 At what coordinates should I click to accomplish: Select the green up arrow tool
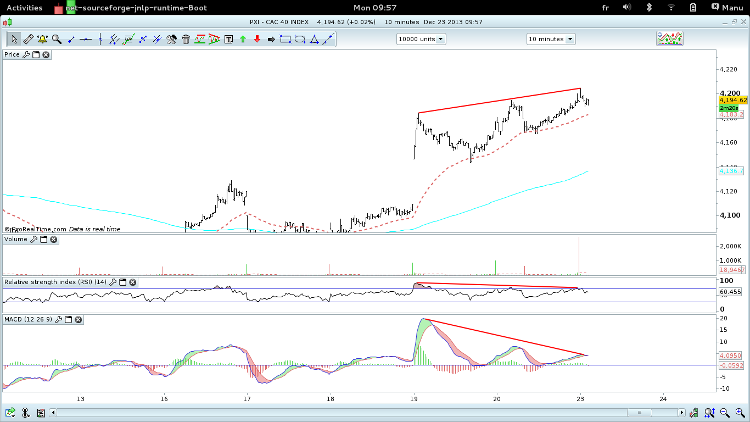click(243, 39)
